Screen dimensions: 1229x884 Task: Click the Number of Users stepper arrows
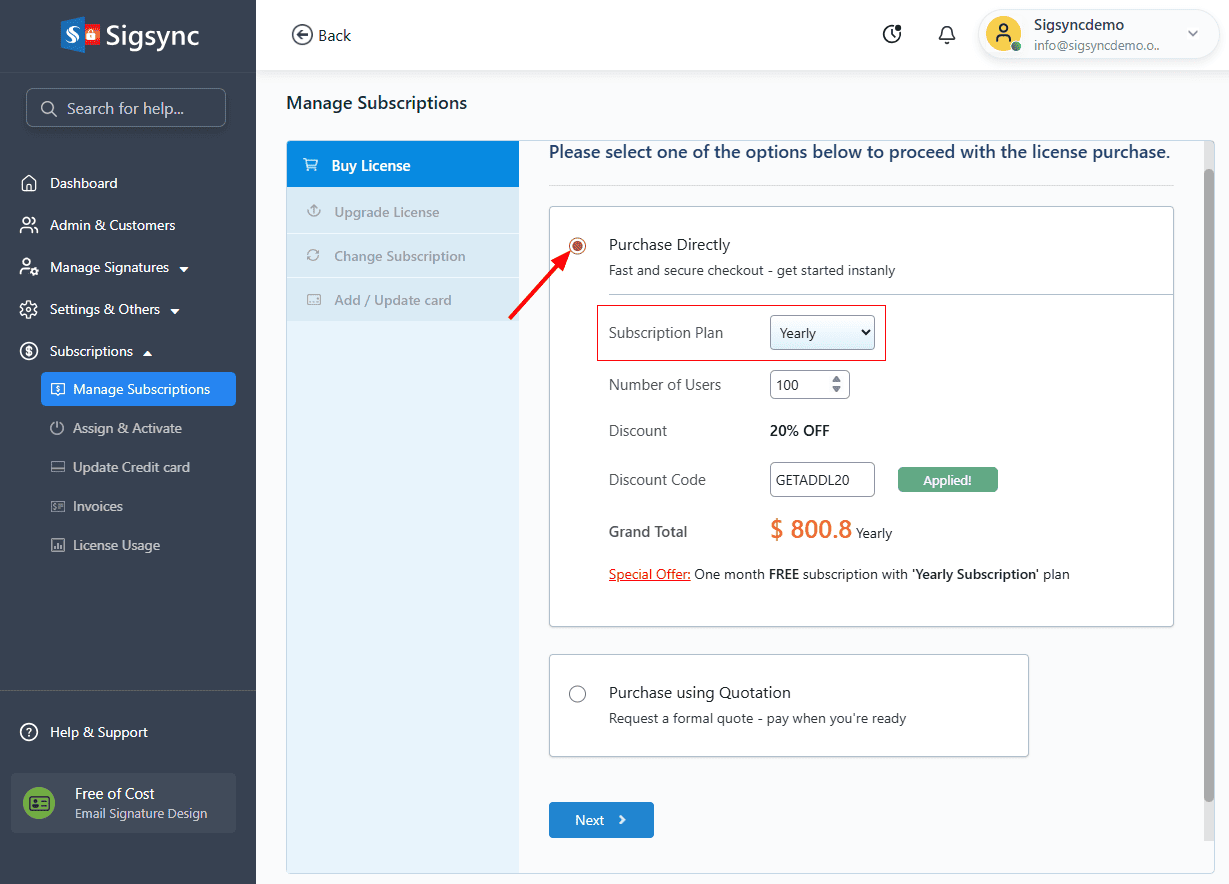click(837, 384)
